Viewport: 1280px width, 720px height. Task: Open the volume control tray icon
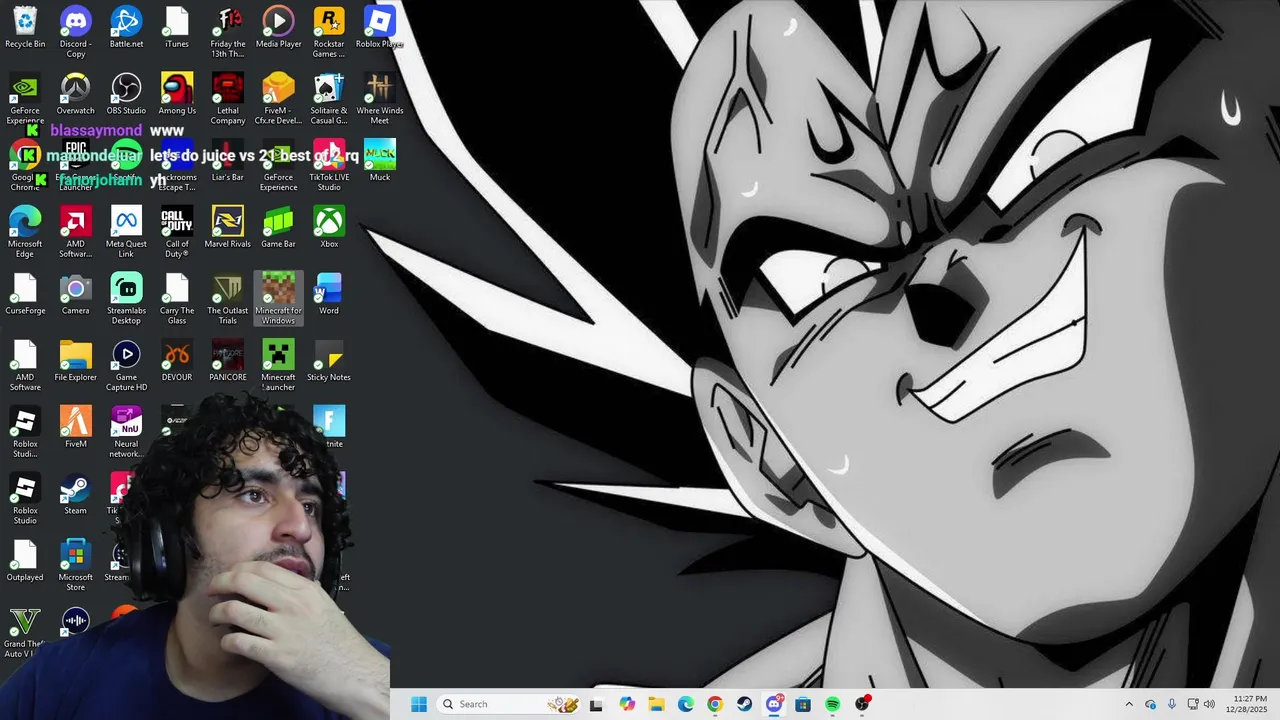(1209, 704)
